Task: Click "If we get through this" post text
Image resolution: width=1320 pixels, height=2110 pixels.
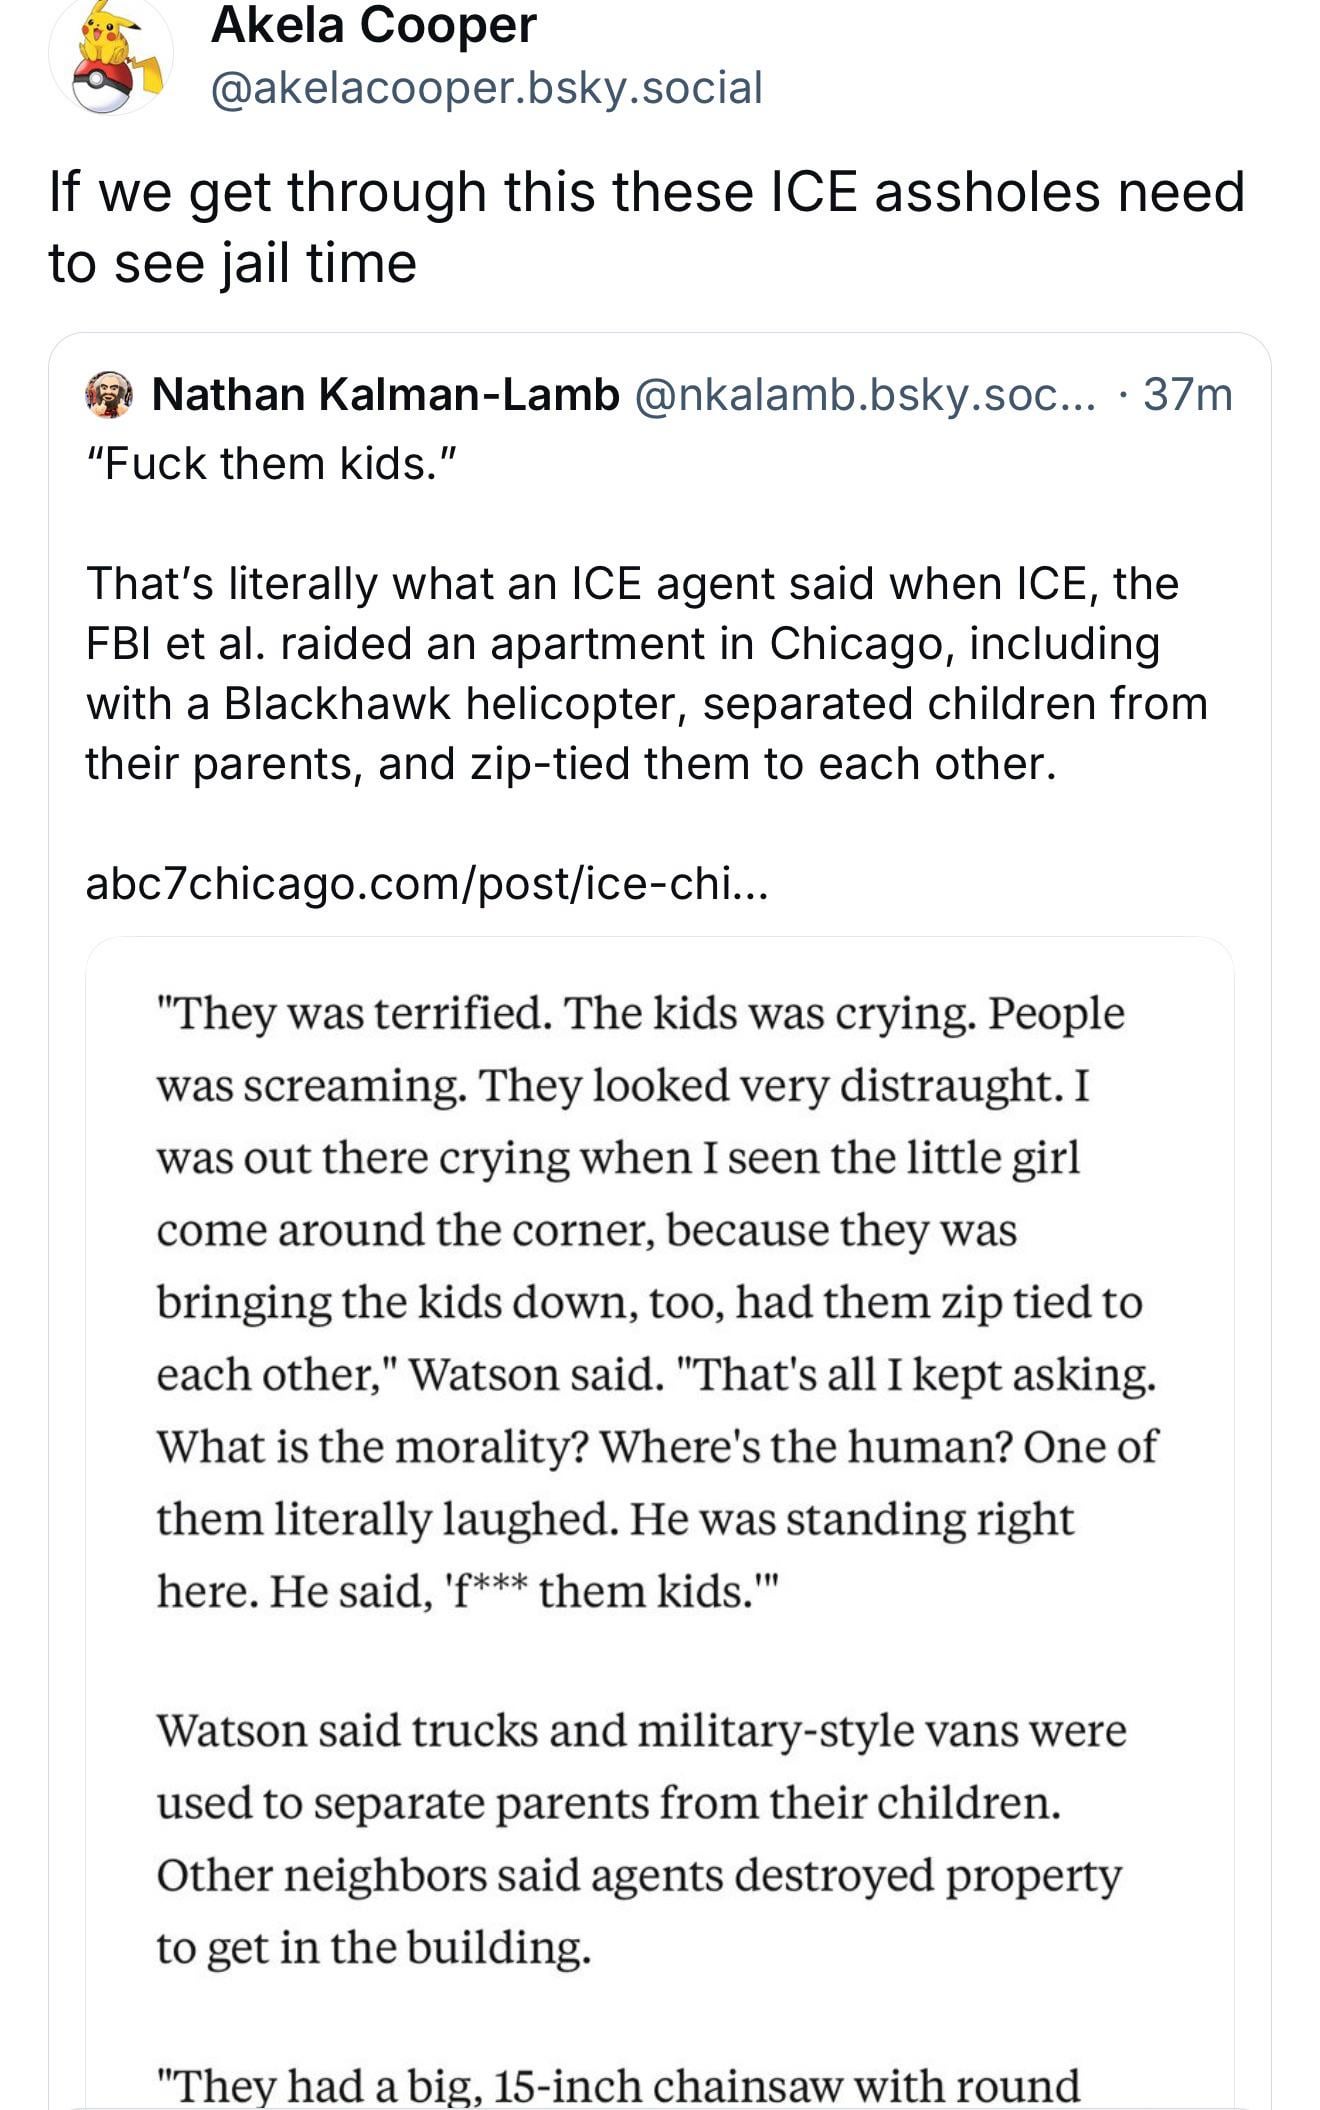Action: point(646,191)
